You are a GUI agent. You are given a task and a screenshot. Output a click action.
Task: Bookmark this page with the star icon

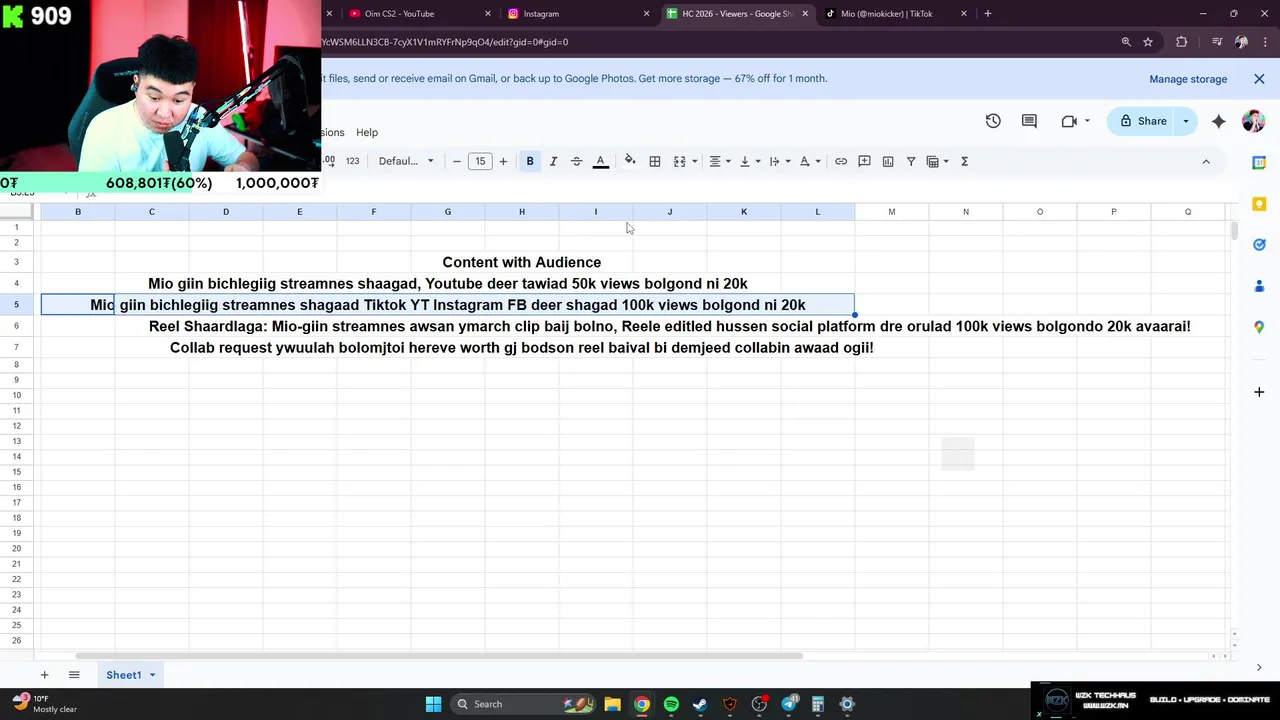(x=1148, y=42)
